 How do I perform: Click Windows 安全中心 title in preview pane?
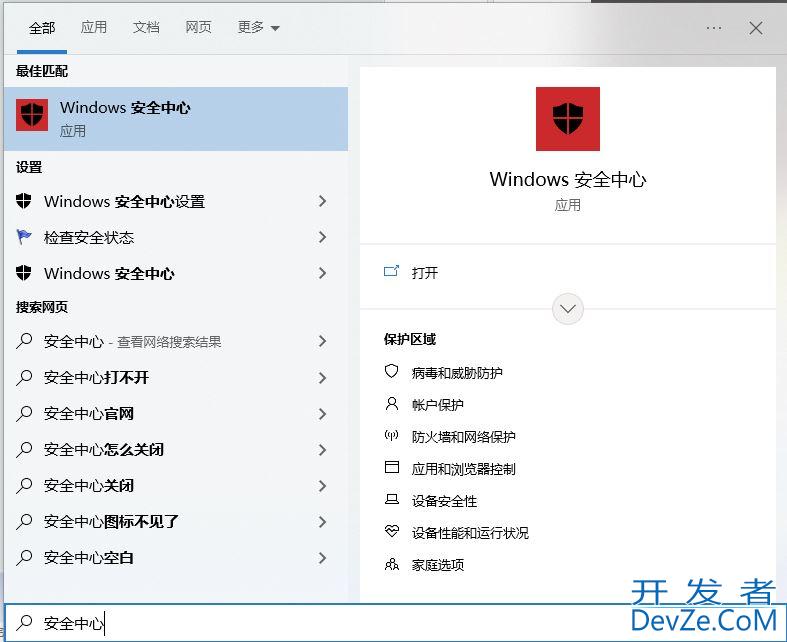(568, 179)
